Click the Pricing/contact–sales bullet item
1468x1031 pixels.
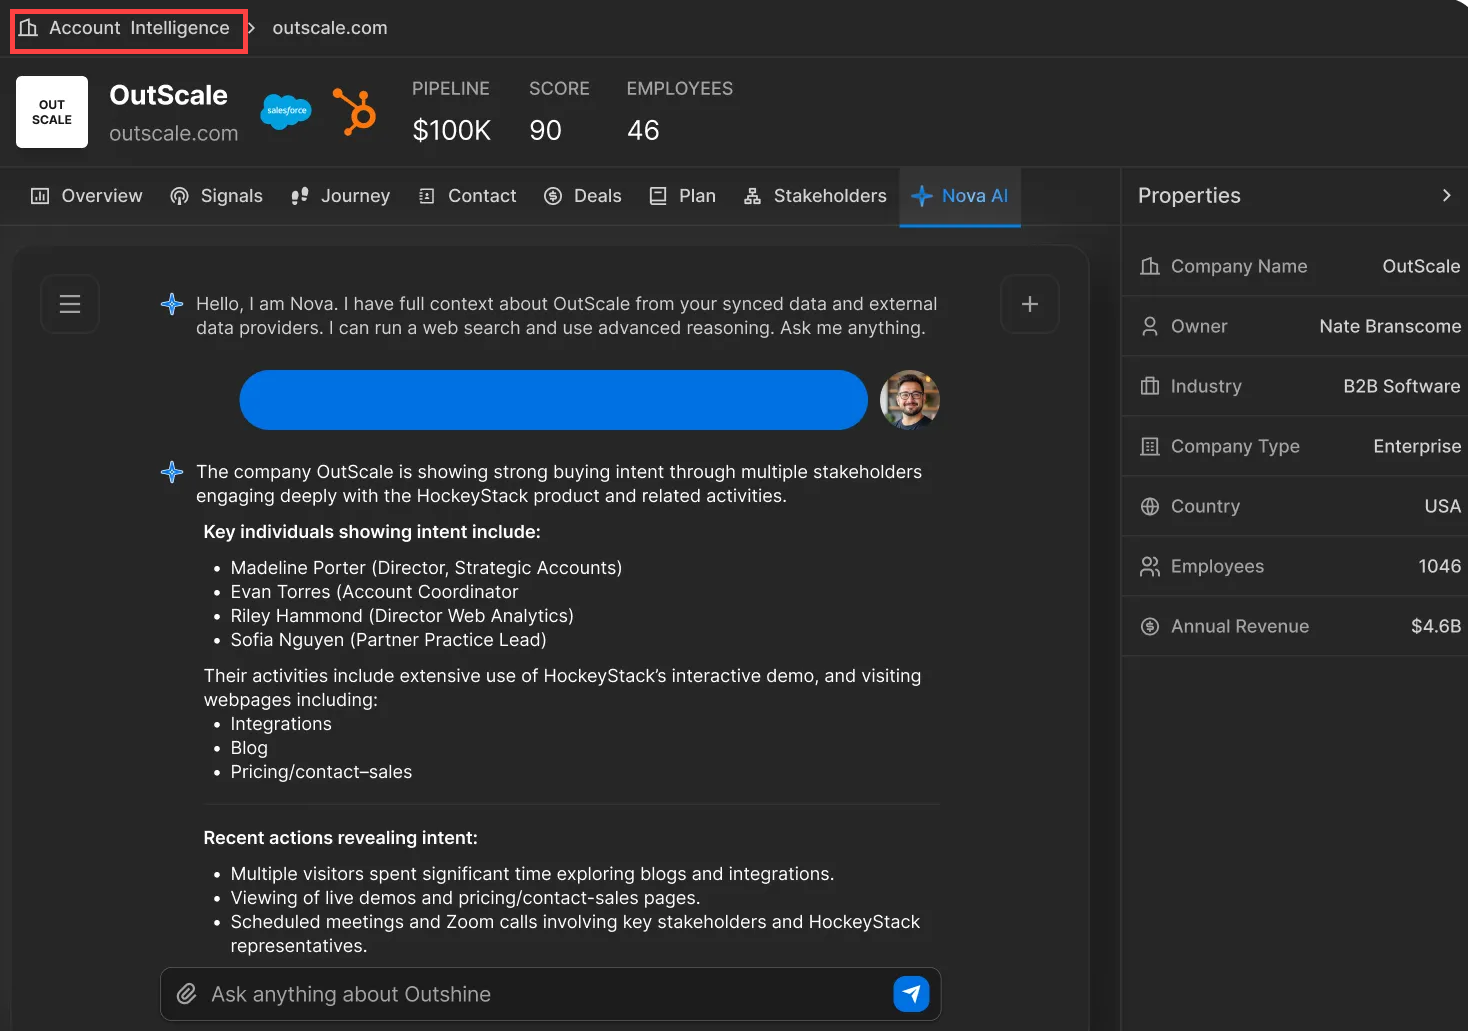(321, 772)
